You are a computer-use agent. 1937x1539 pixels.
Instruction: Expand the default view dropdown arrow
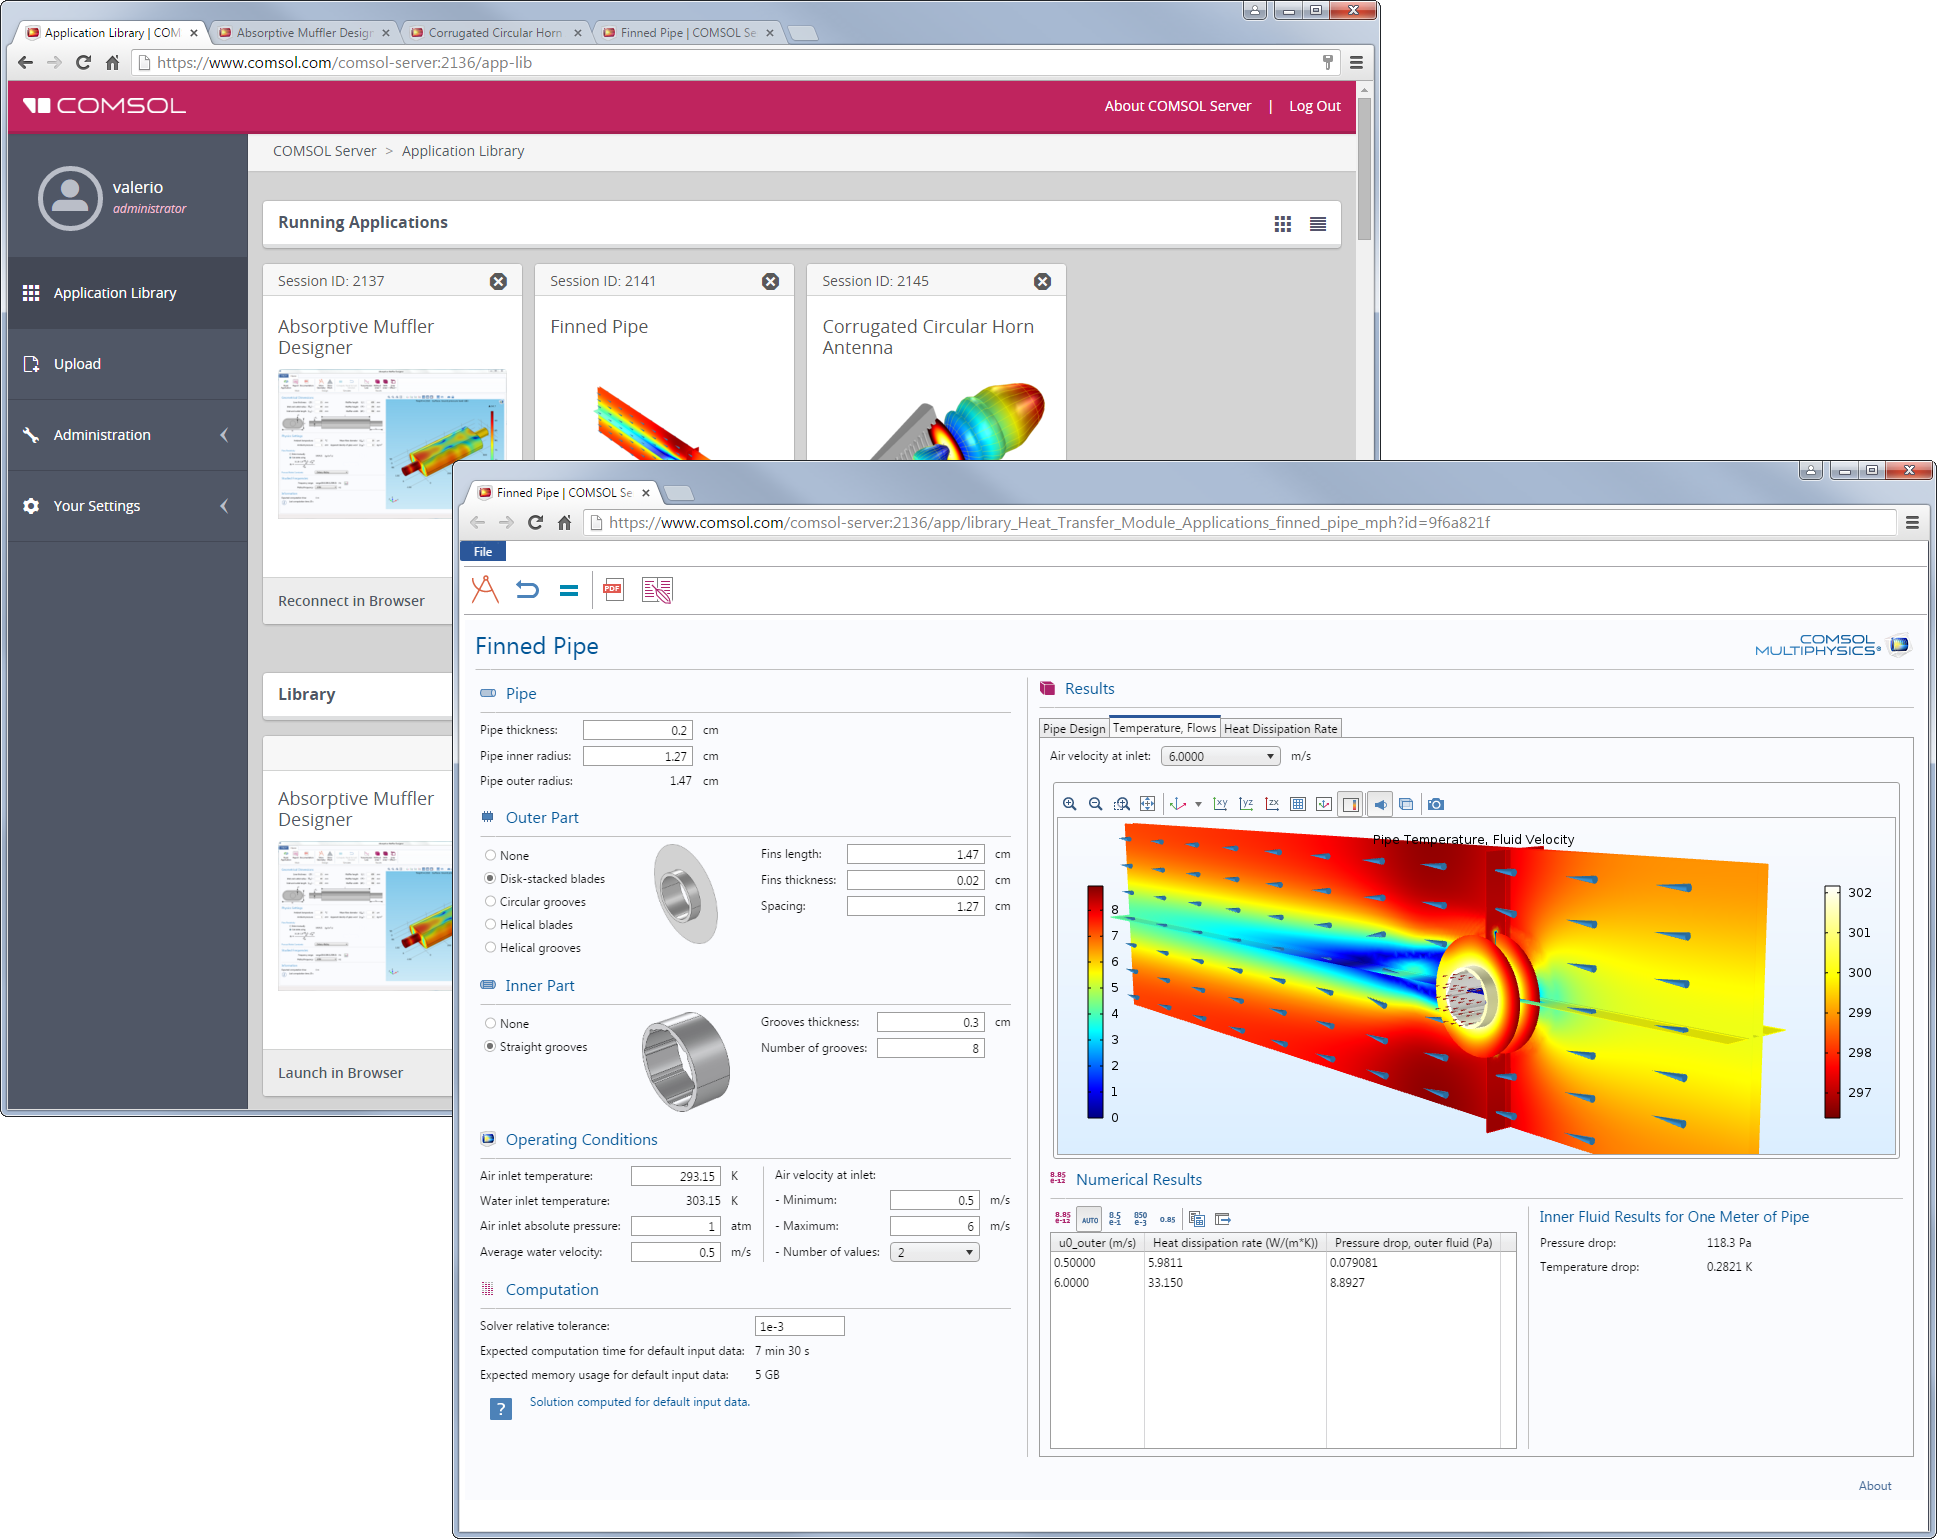click(1198, 804)
